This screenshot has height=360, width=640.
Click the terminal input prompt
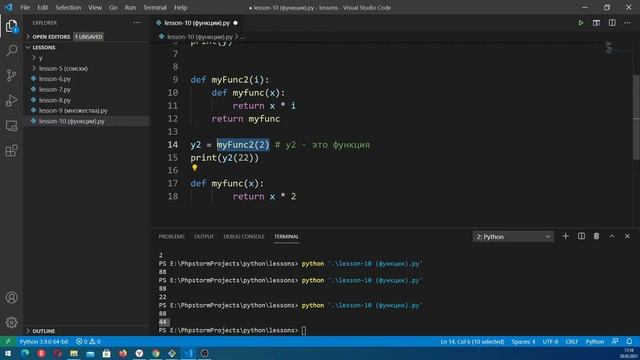[x=304, y=330]
